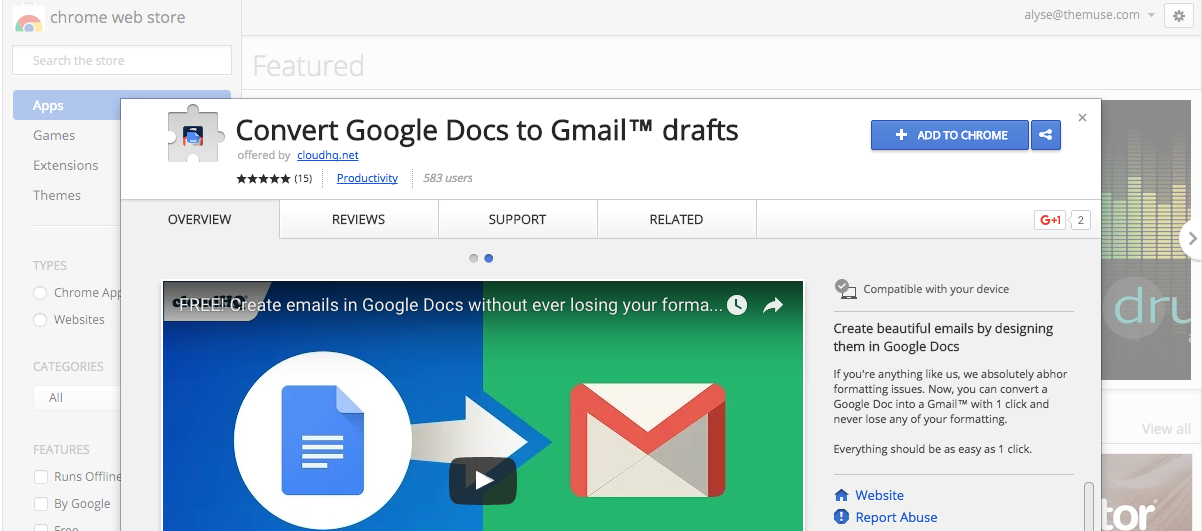Screen dimensions: 1202x531
Task: Select the Websites radio button
Action: tap(40, 320)
